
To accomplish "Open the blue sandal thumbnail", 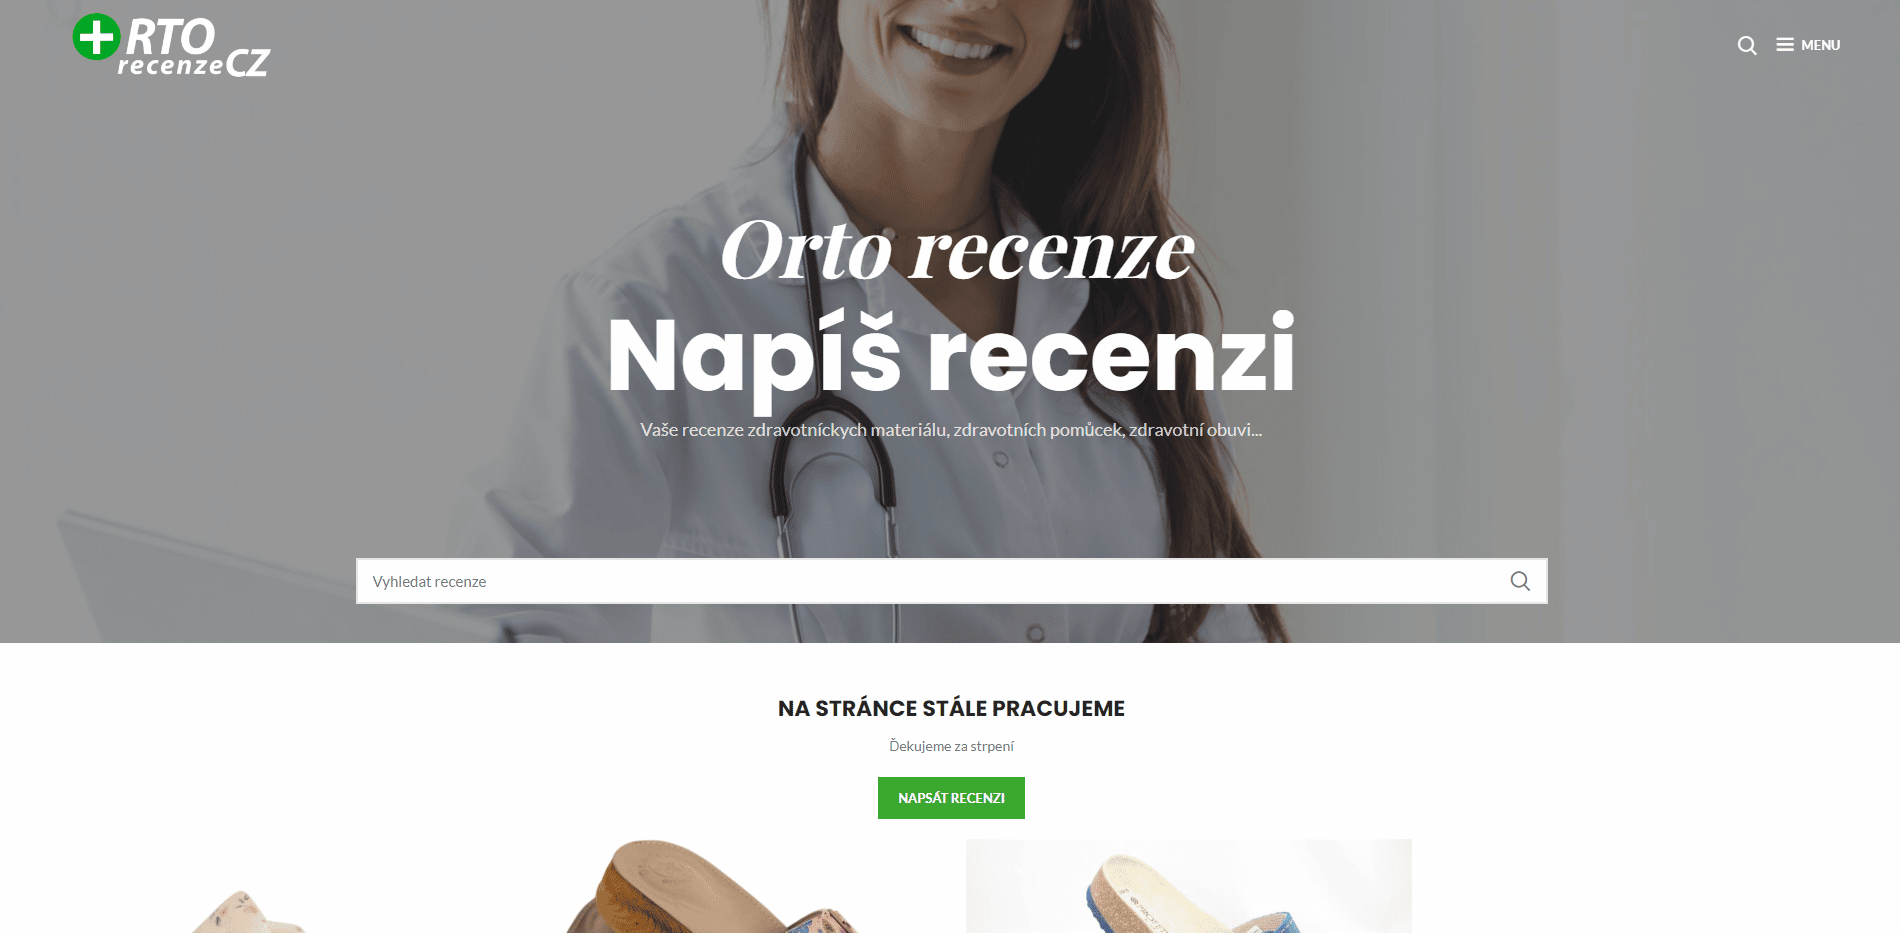I will click(1189, 886).
